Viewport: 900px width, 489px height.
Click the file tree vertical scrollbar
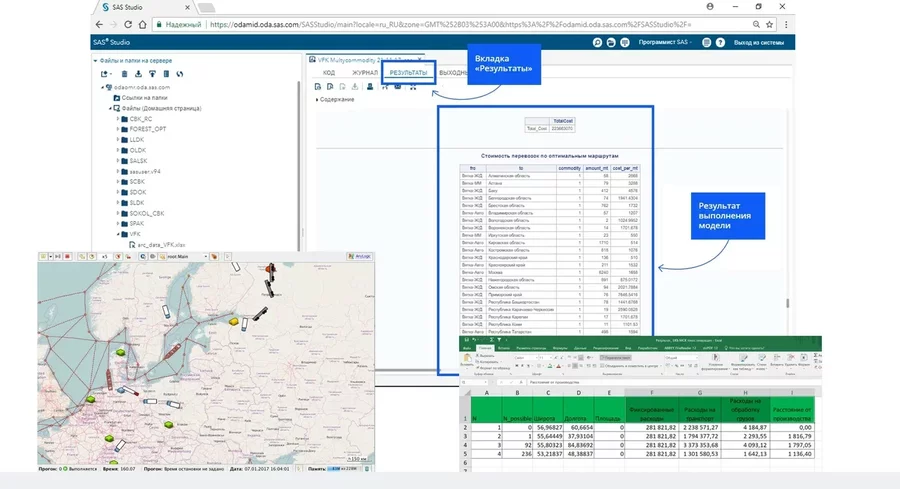click(x=299, y=166)
